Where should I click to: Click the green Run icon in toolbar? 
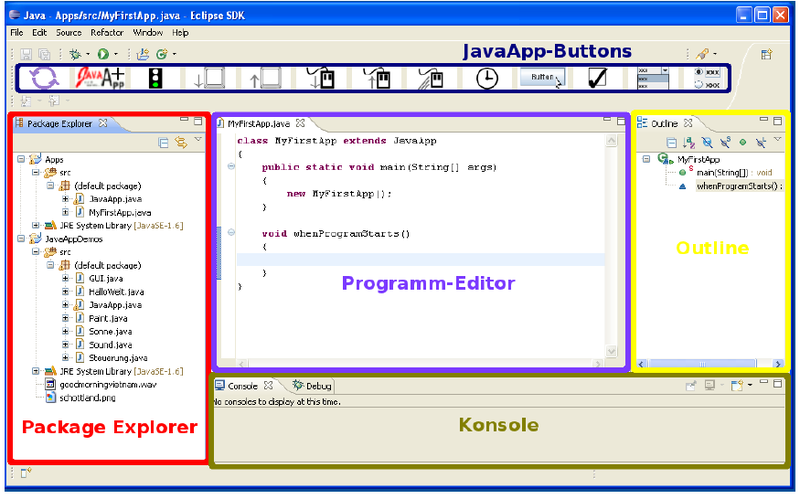(x=103, y=54)
